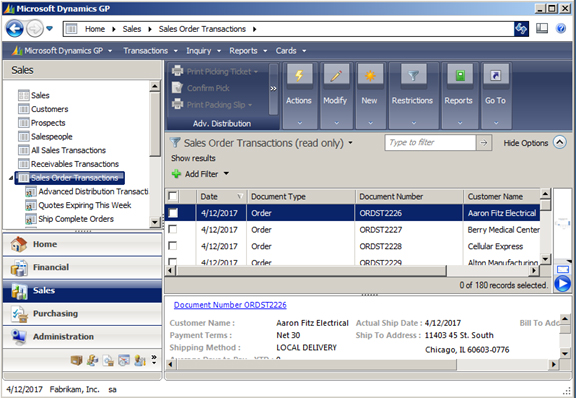Click the Customers list icon in the tree
This screenshot has width=576, height=398.
[24, 109]
